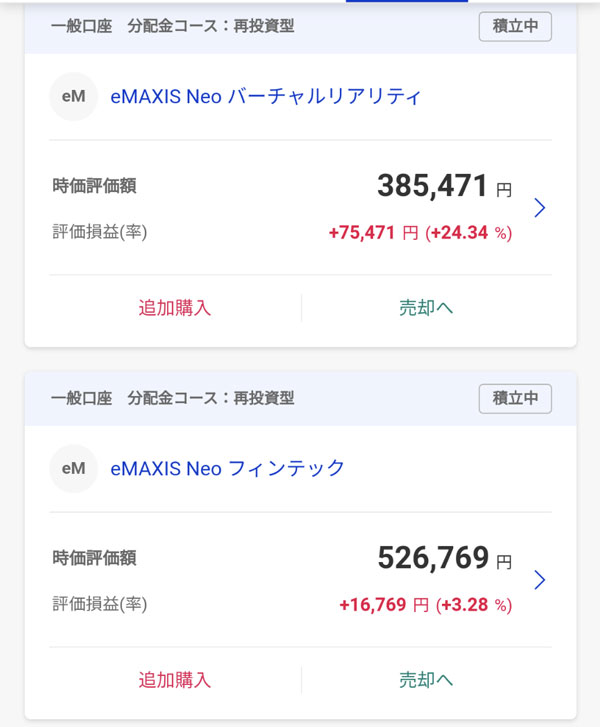Tap 追加購入 for the バーチャルリアリティ fund
This screenshot has width=600, height=727.
(175, 308)
